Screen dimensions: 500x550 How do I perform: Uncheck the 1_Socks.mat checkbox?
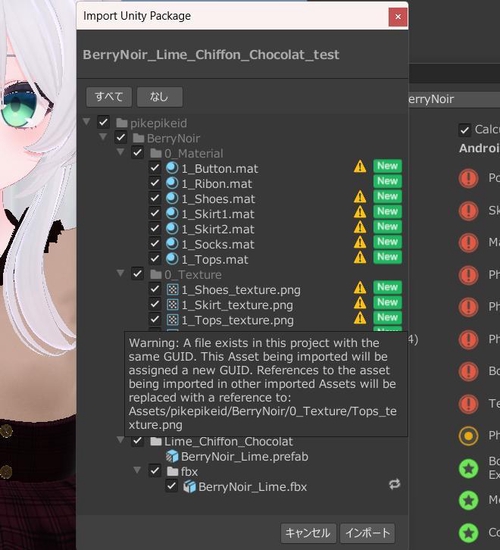click(x=155, y=243)
